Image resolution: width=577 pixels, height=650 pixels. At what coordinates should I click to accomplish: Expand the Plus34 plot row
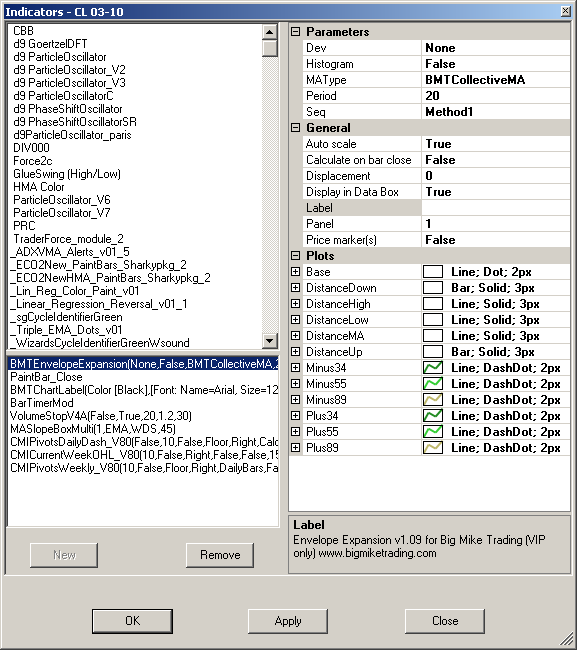[295, 415]
